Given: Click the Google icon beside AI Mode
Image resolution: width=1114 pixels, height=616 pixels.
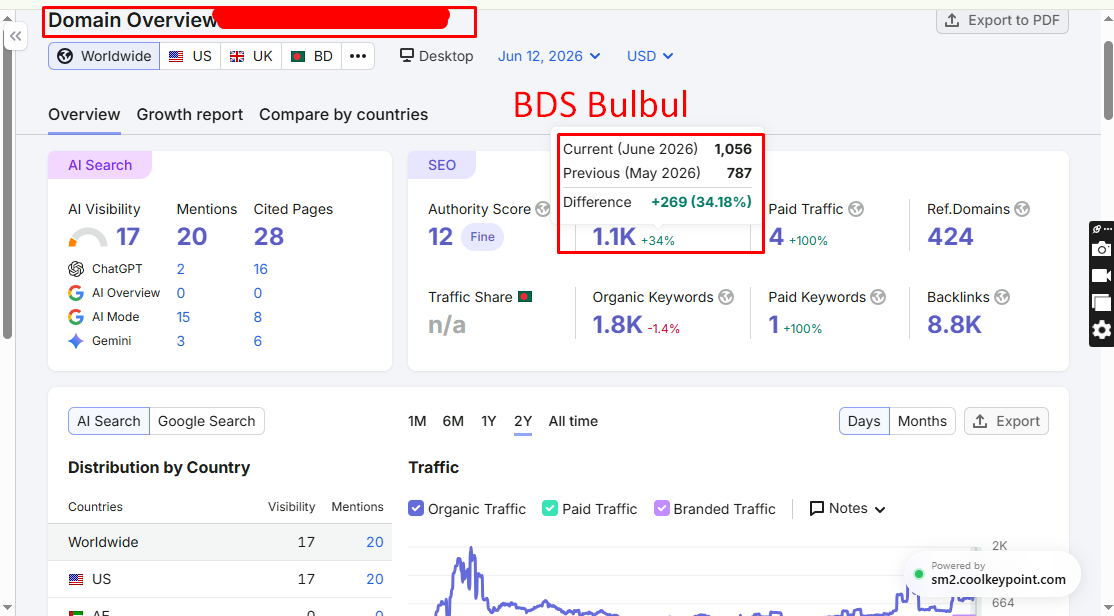Looking at the screenshot, I should tap(76, 317).
